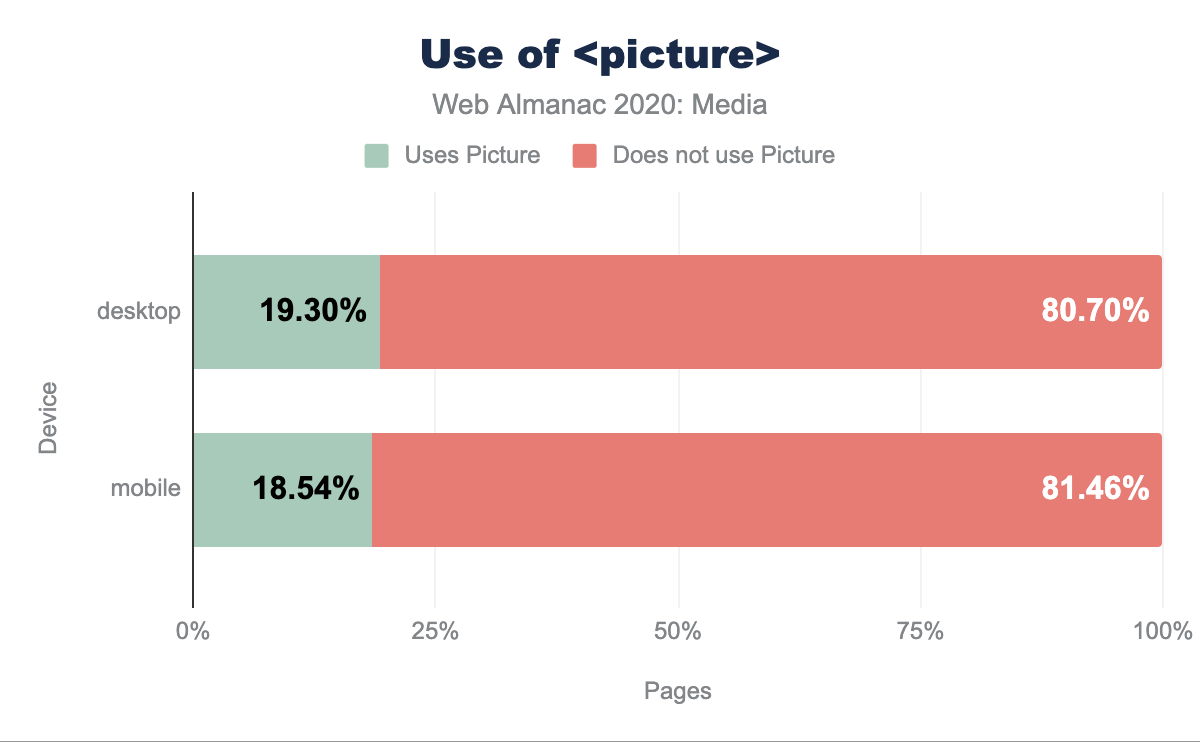This screenshot has width=1200, height=742.
Task: Click the "desktop" category axis label
Action: 139,311
